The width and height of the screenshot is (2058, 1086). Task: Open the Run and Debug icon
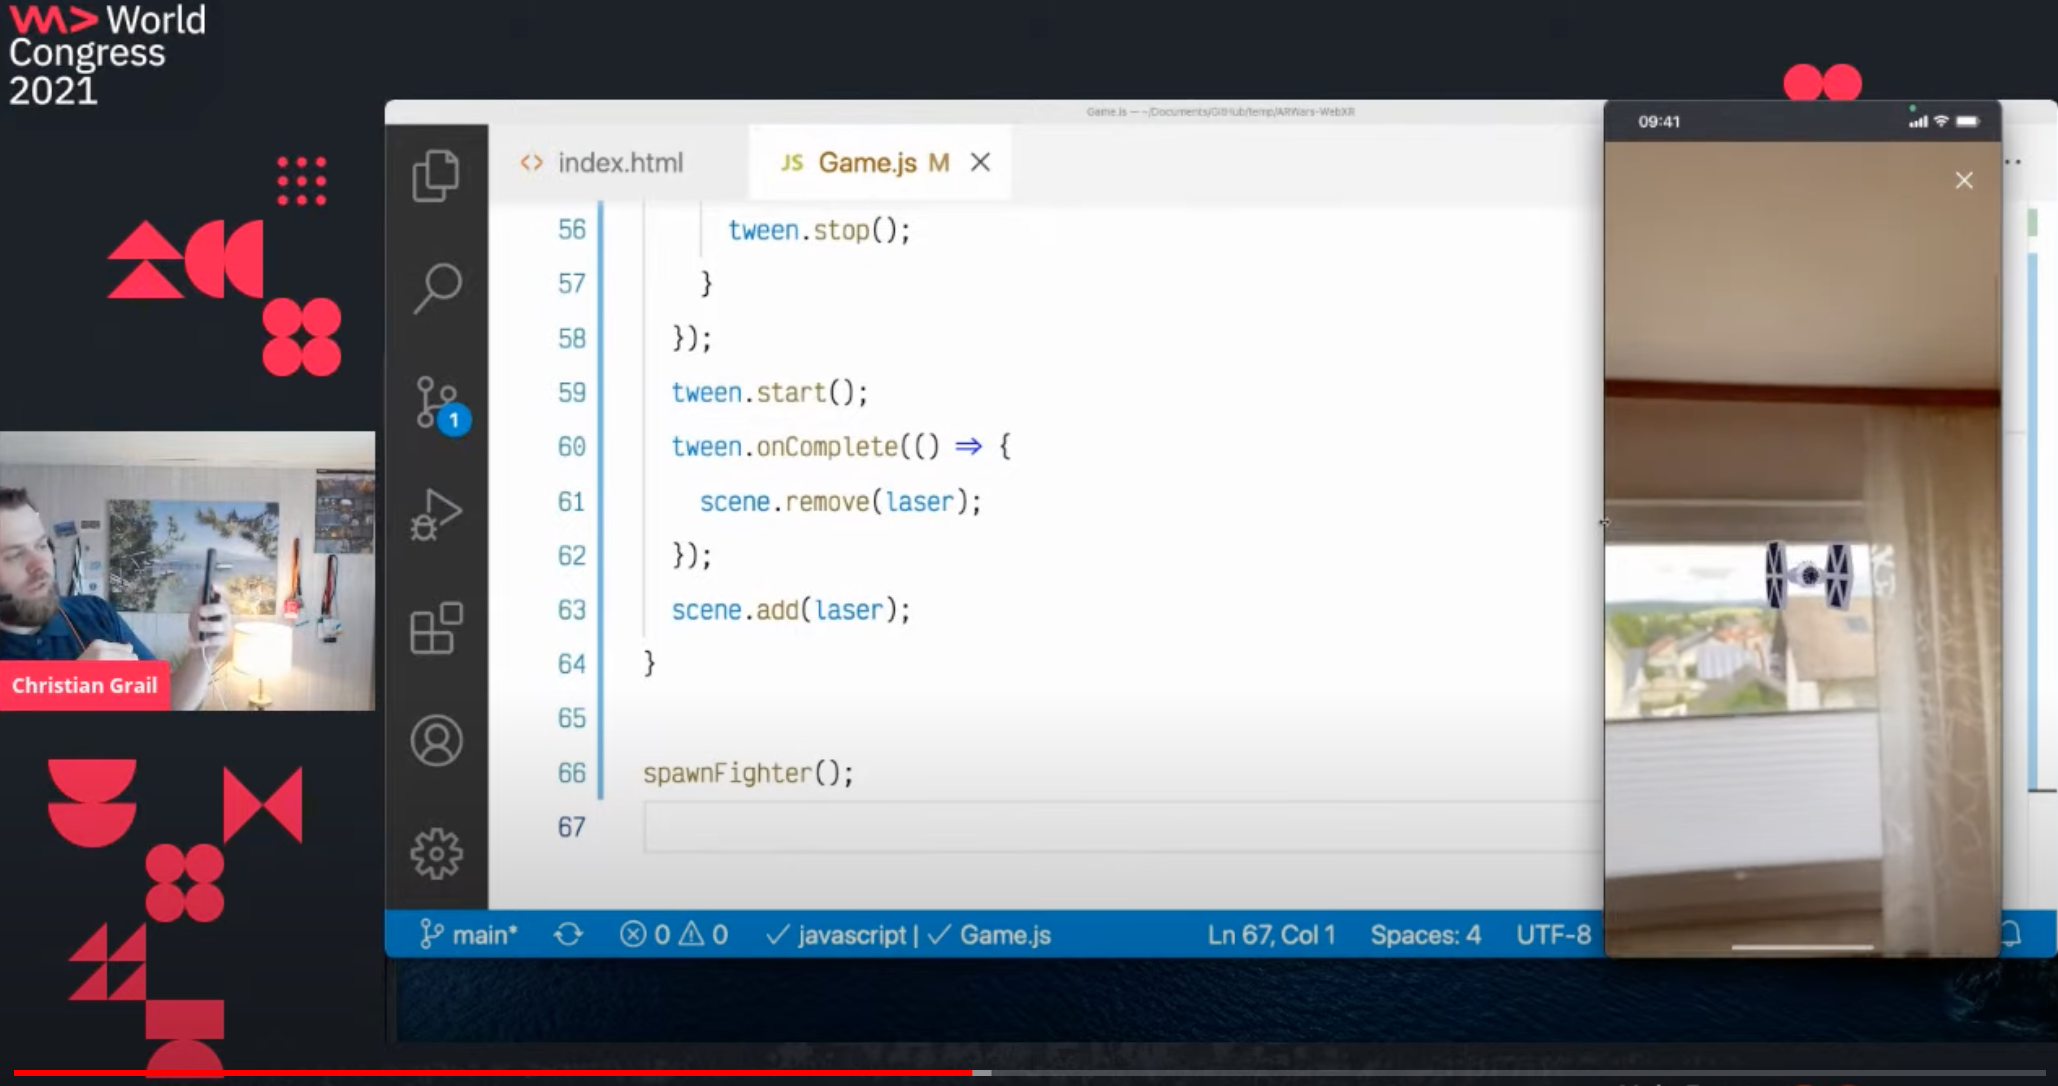436,515
